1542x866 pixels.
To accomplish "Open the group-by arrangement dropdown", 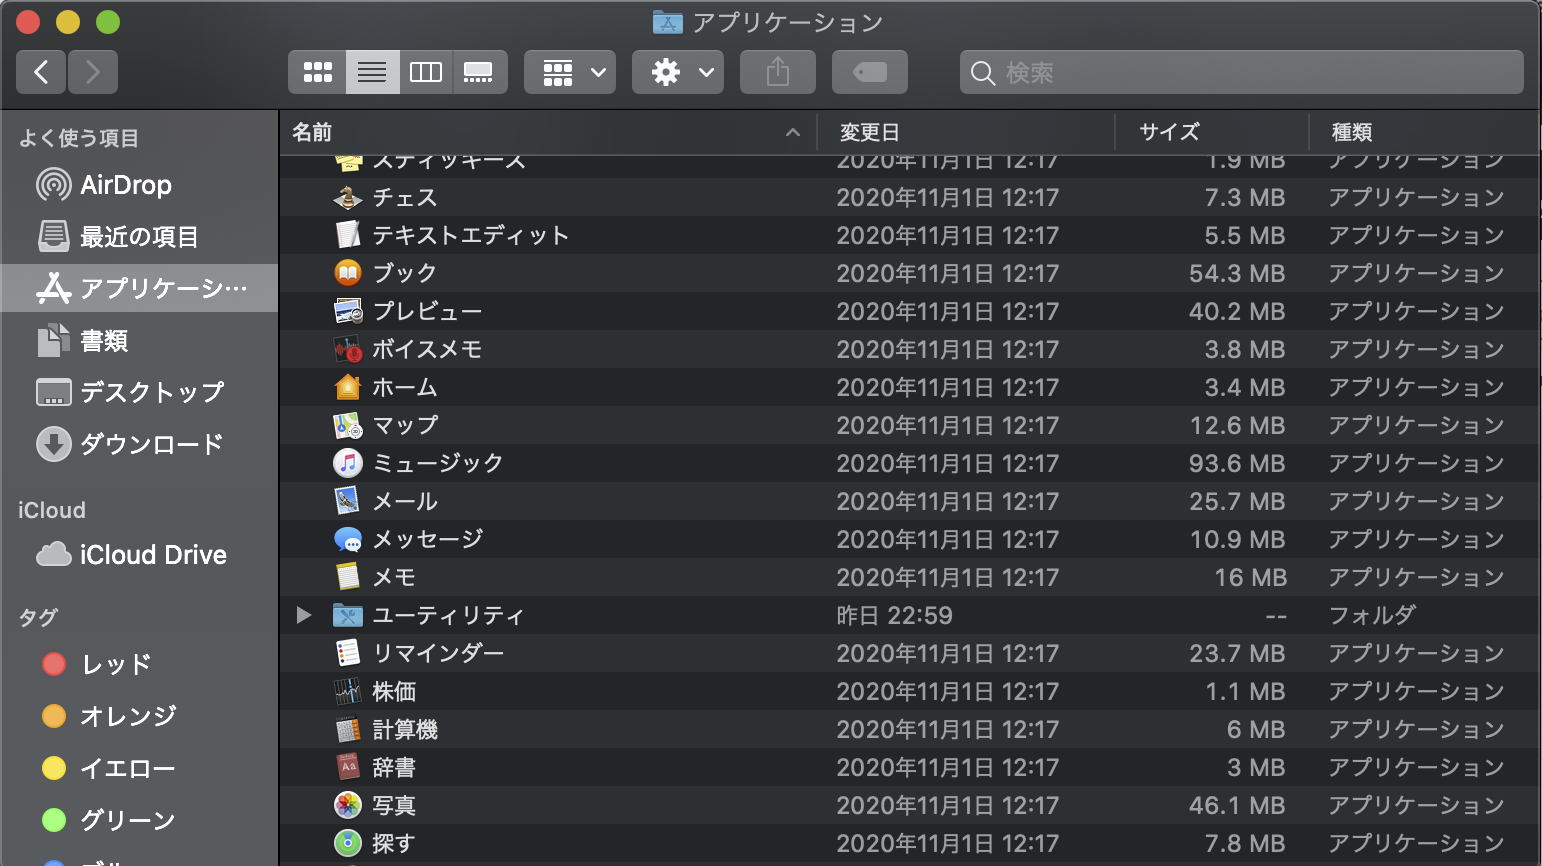I will 570,72.
